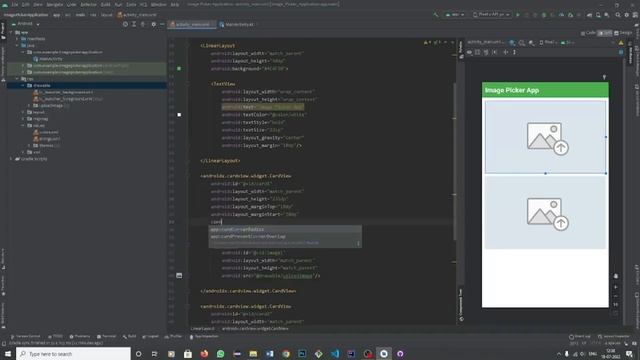Expand Gradle Scripts node

11,159
